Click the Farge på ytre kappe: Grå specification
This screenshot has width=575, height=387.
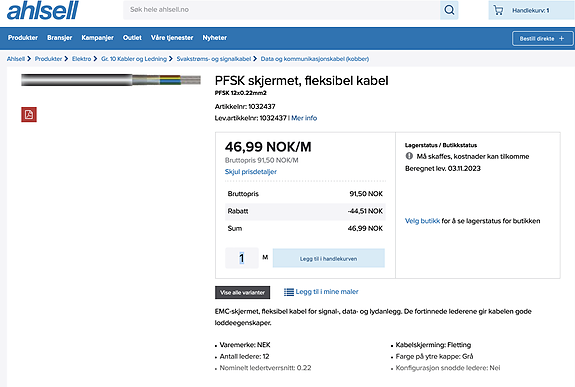click(434, 357)
